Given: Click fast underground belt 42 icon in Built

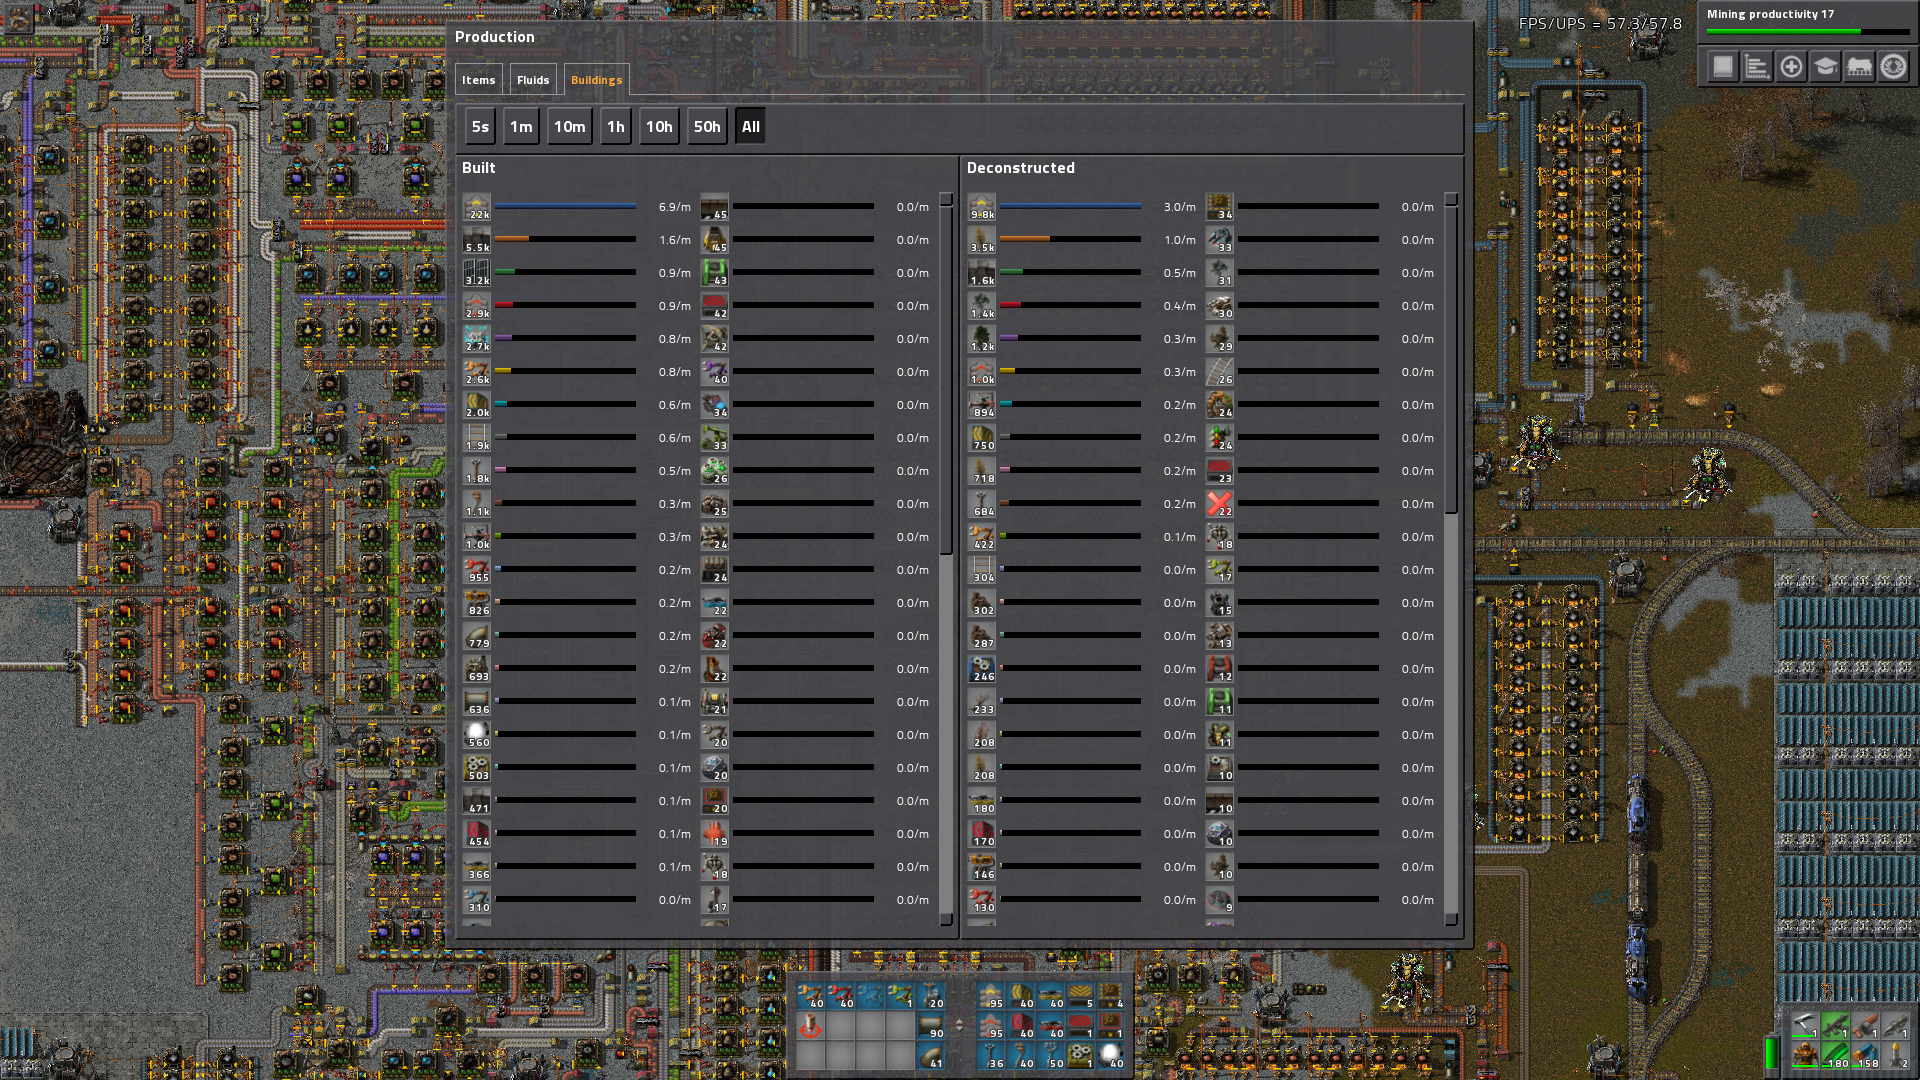Looking at the screenshot, I should [715, 306].
